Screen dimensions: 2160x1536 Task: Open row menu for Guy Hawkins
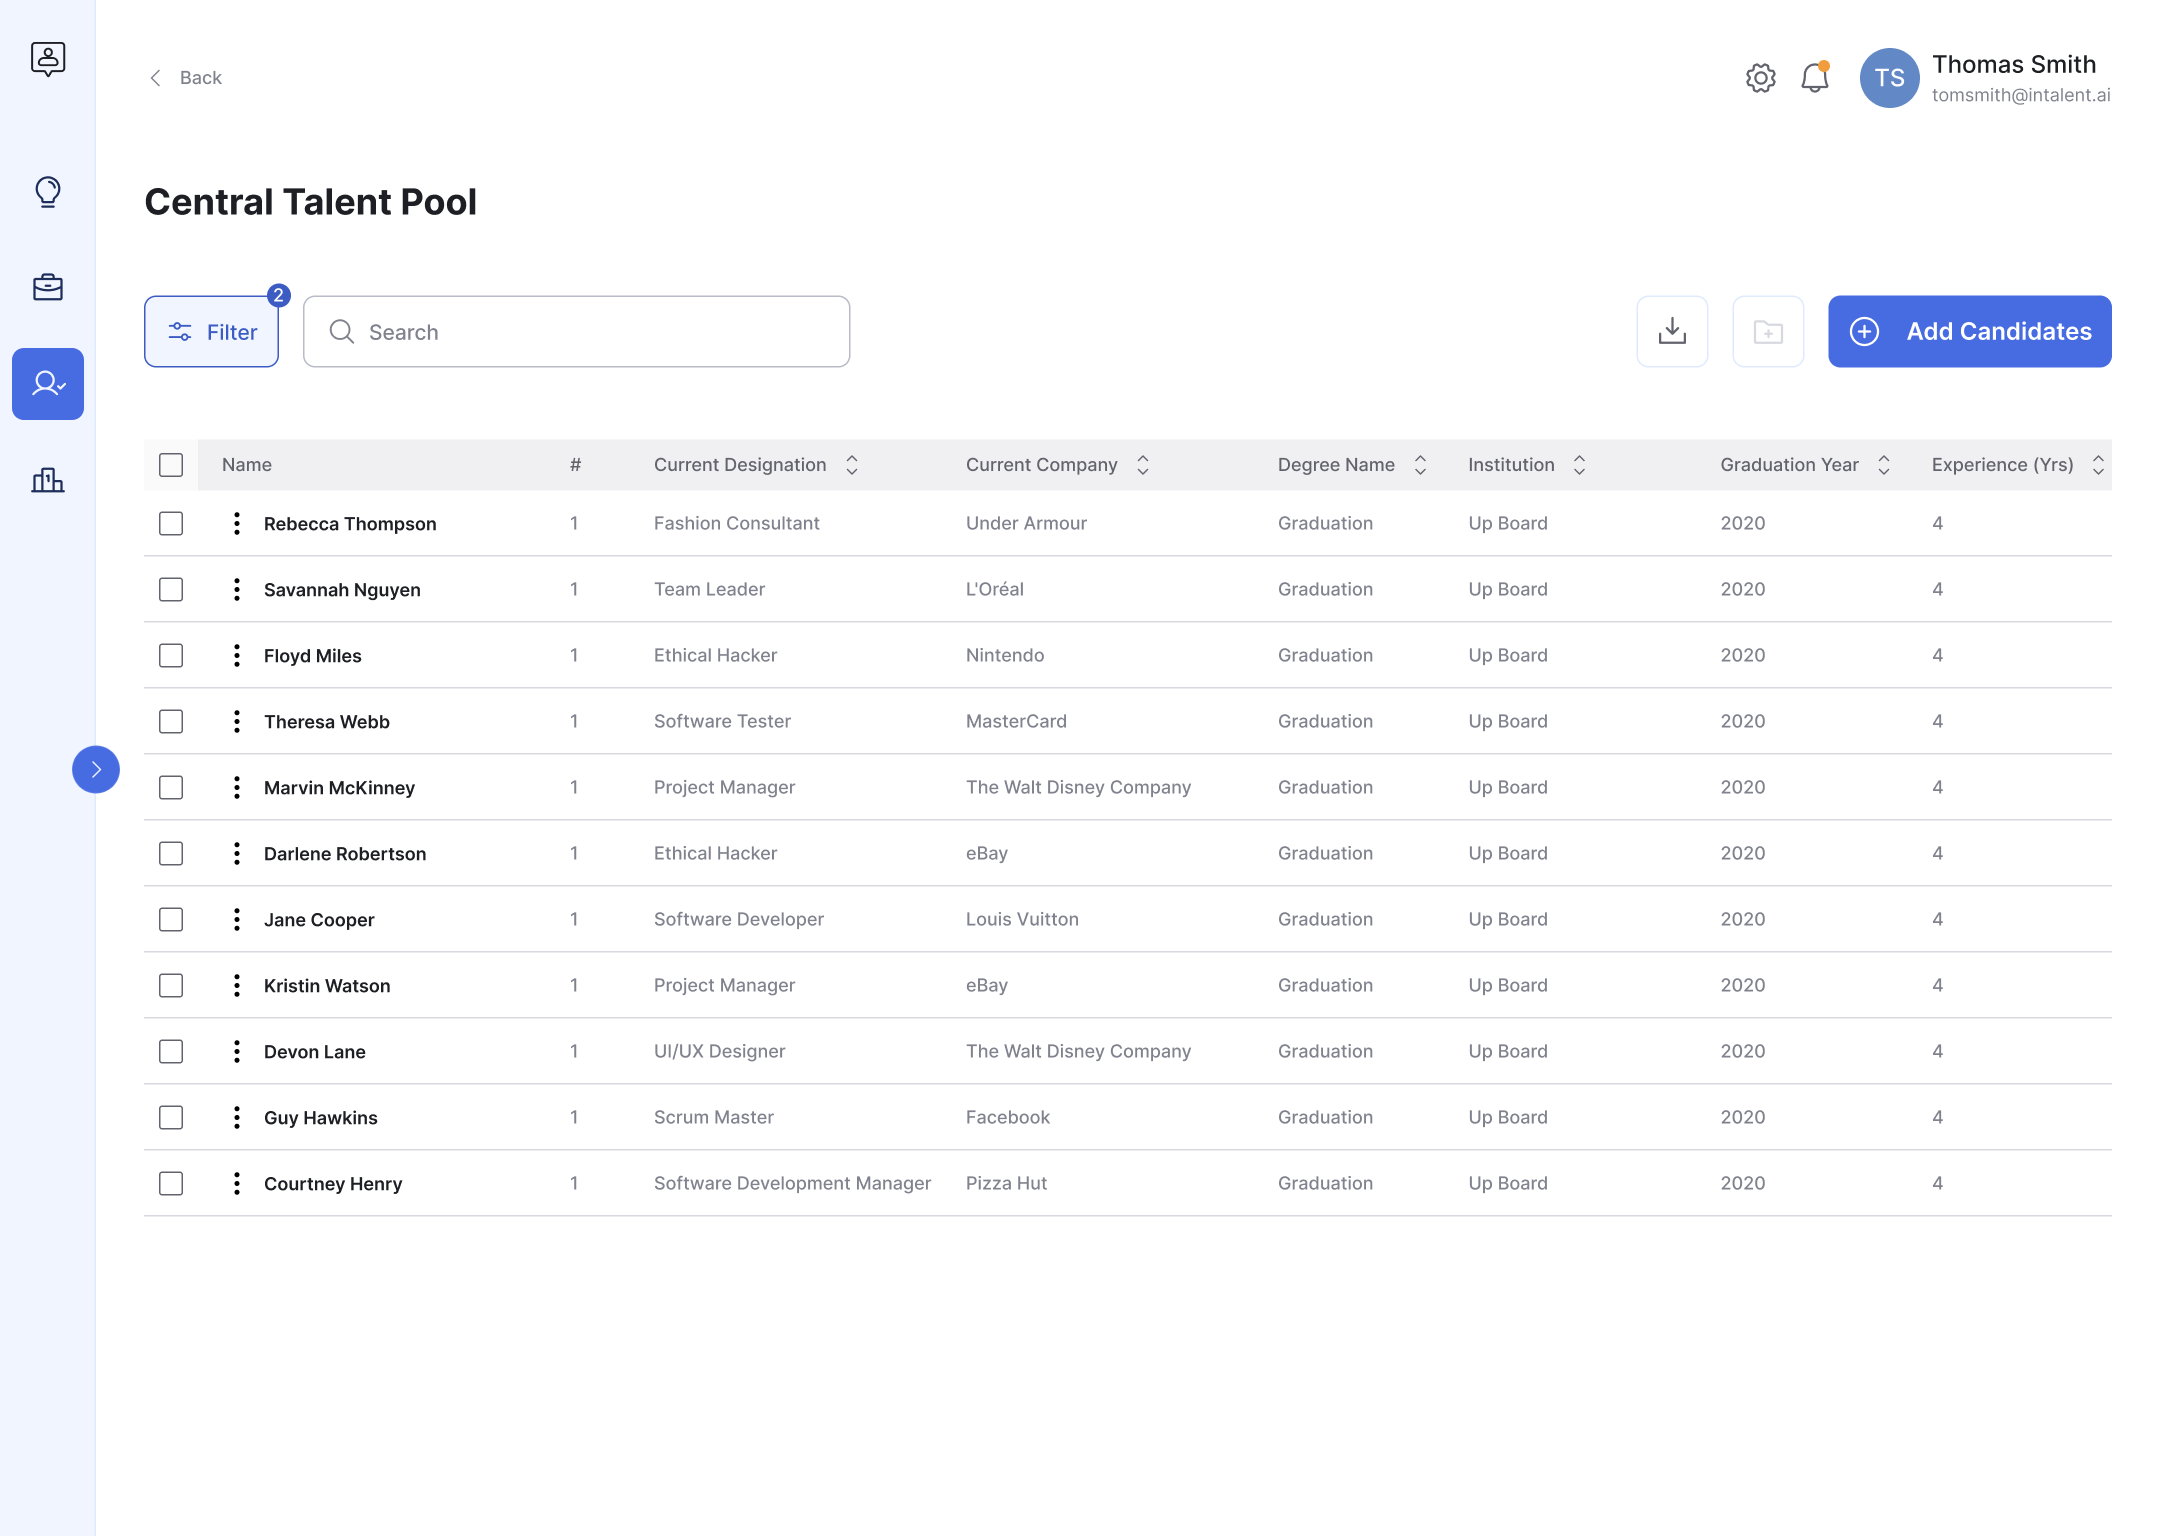[x=237, y=1117]
